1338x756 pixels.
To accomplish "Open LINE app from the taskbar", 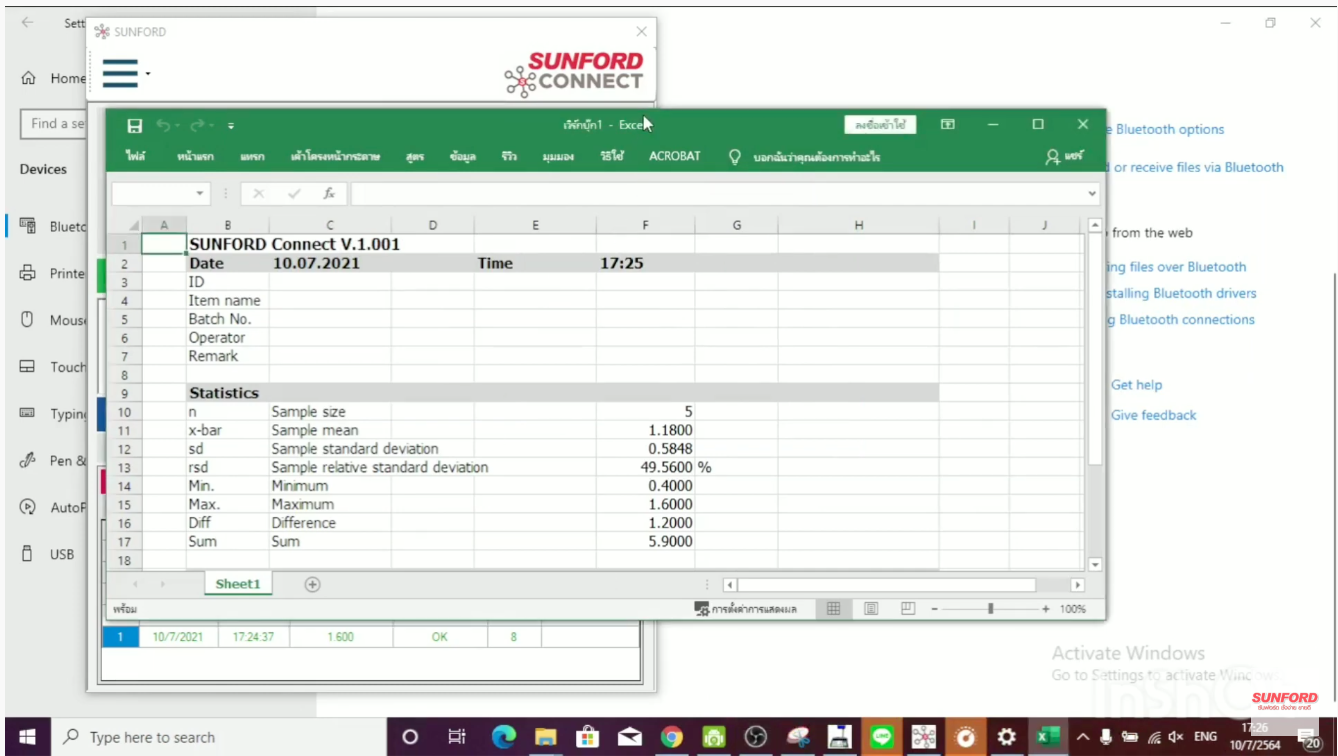I will [x=881, y=737].
